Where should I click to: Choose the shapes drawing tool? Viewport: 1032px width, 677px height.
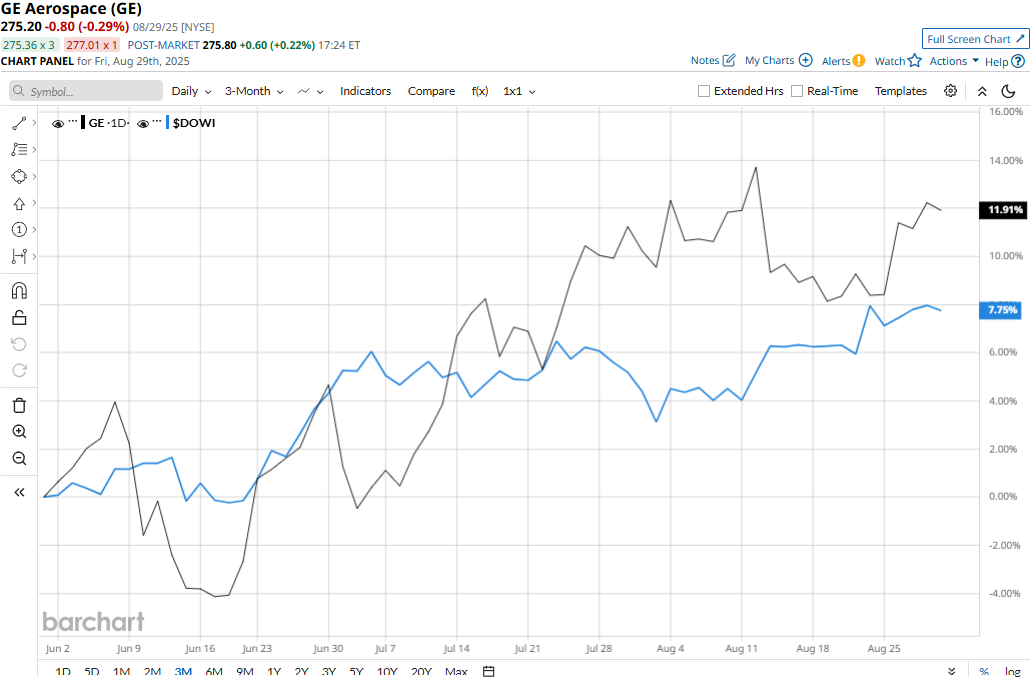click(19, 176)
